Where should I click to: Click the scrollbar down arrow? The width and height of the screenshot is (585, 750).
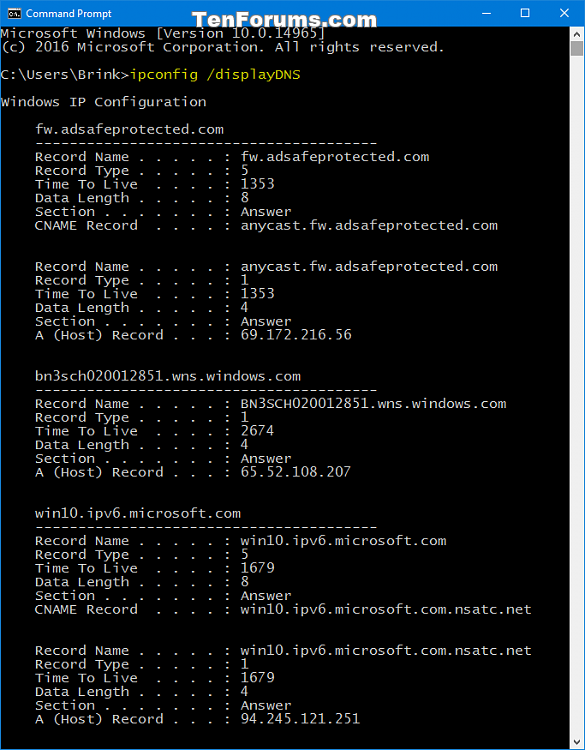577,743
